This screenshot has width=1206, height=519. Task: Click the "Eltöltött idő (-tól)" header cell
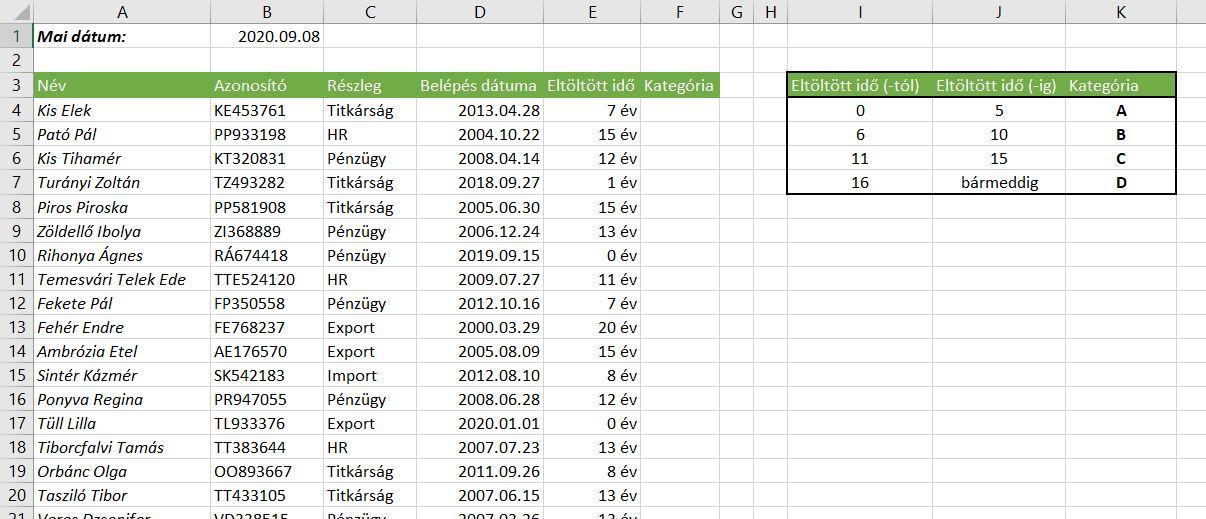pyautogui.click(x=855, y=85)
